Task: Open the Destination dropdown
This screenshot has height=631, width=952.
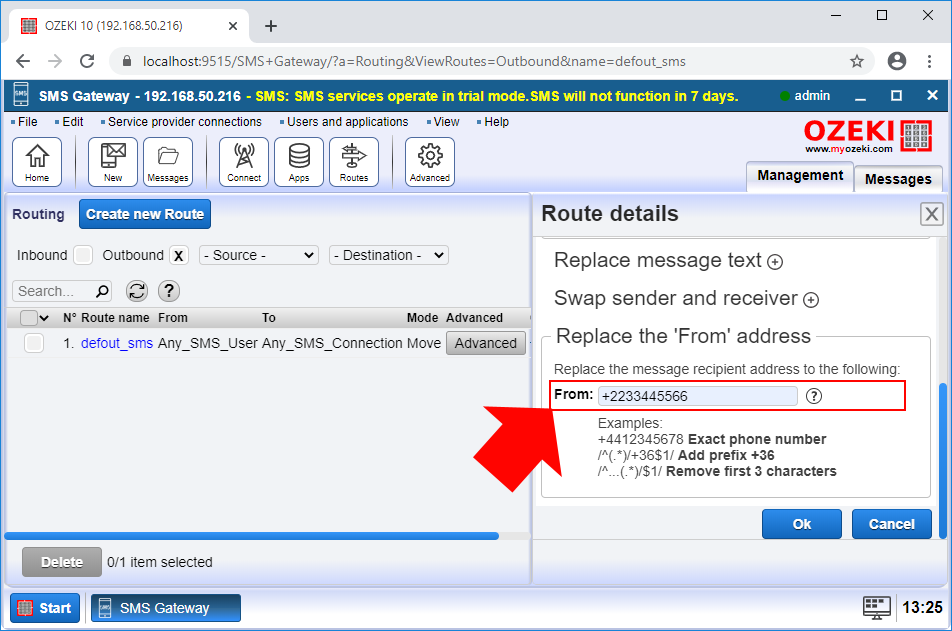Action: 389,255
